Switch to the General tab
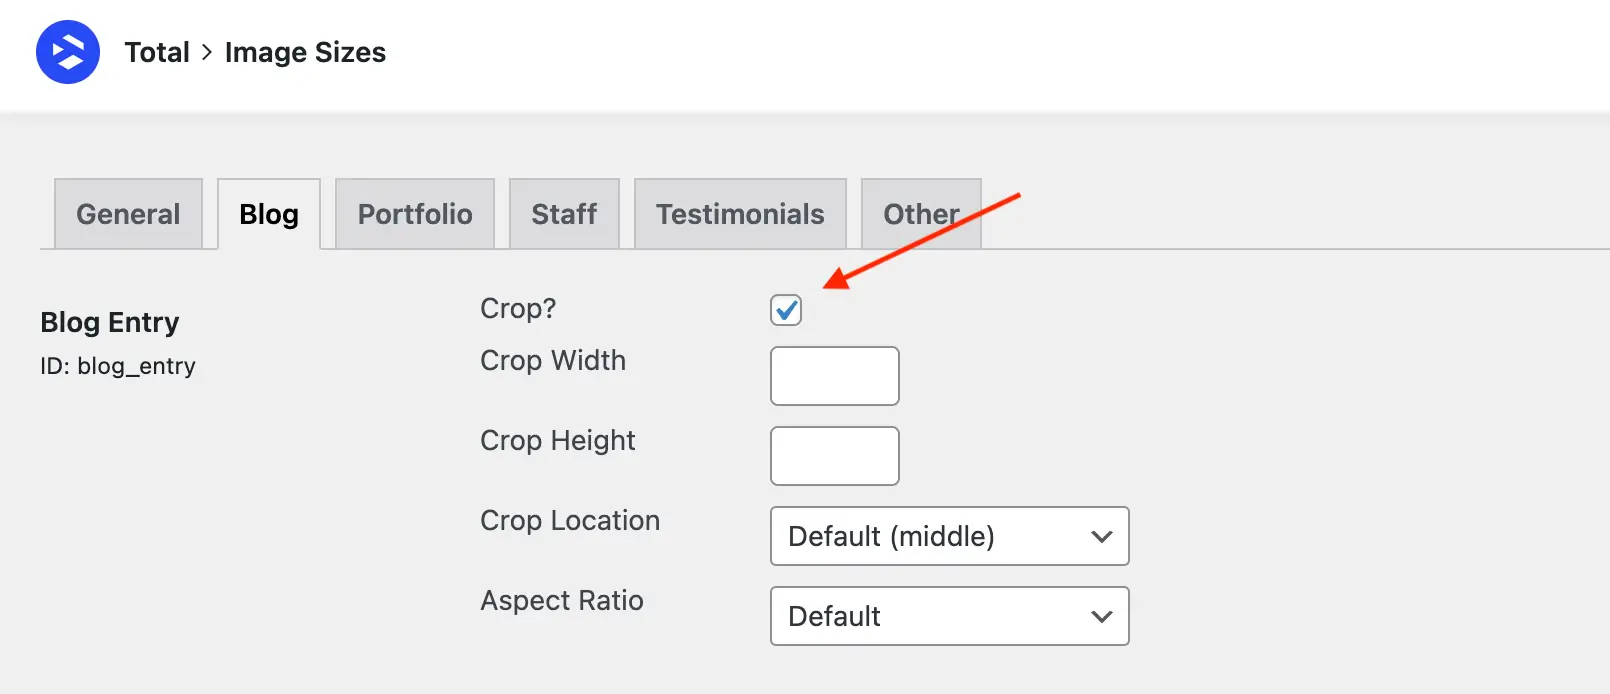 (128, 214)
